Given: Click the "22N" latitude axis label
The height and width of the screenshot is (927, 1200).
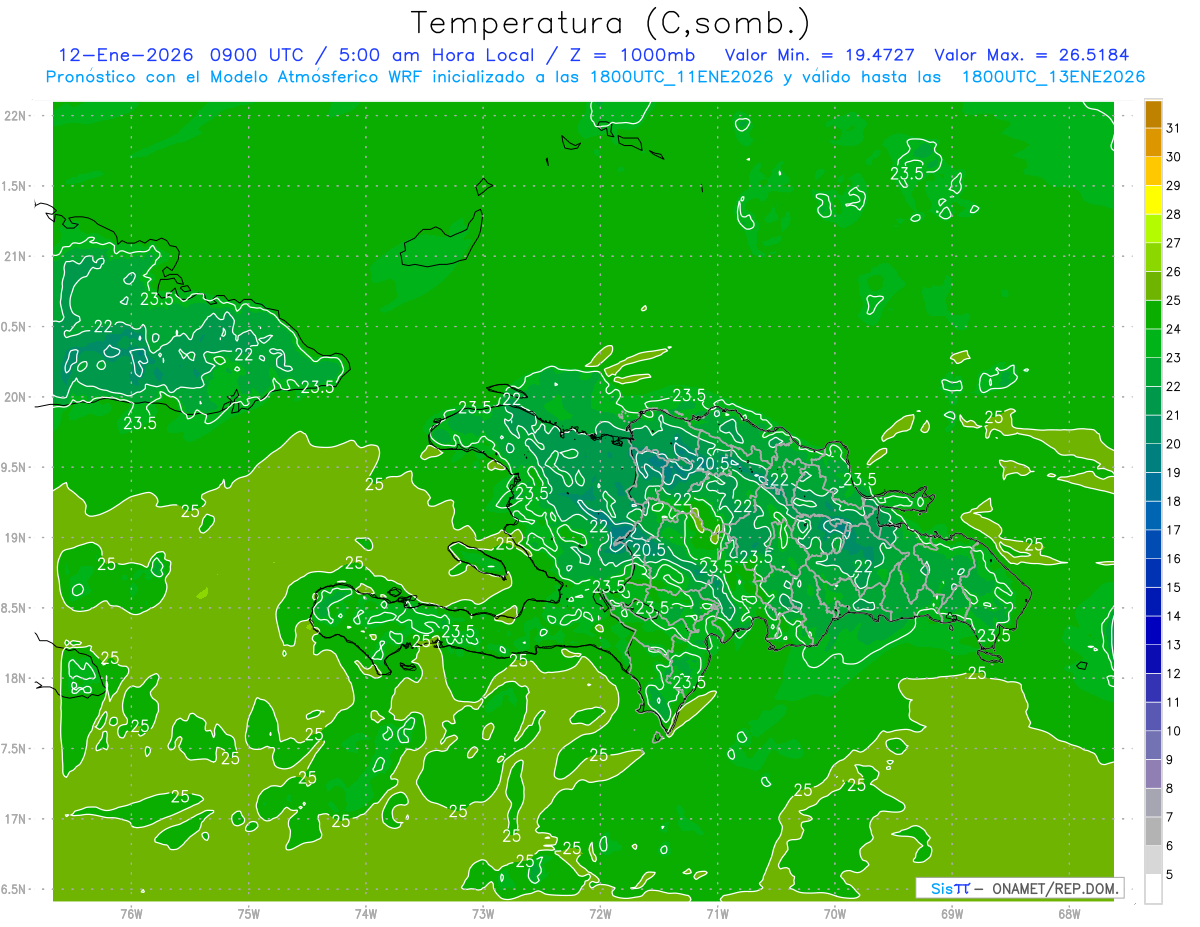Looking at the screenshot, I should [x=15, y=116].
